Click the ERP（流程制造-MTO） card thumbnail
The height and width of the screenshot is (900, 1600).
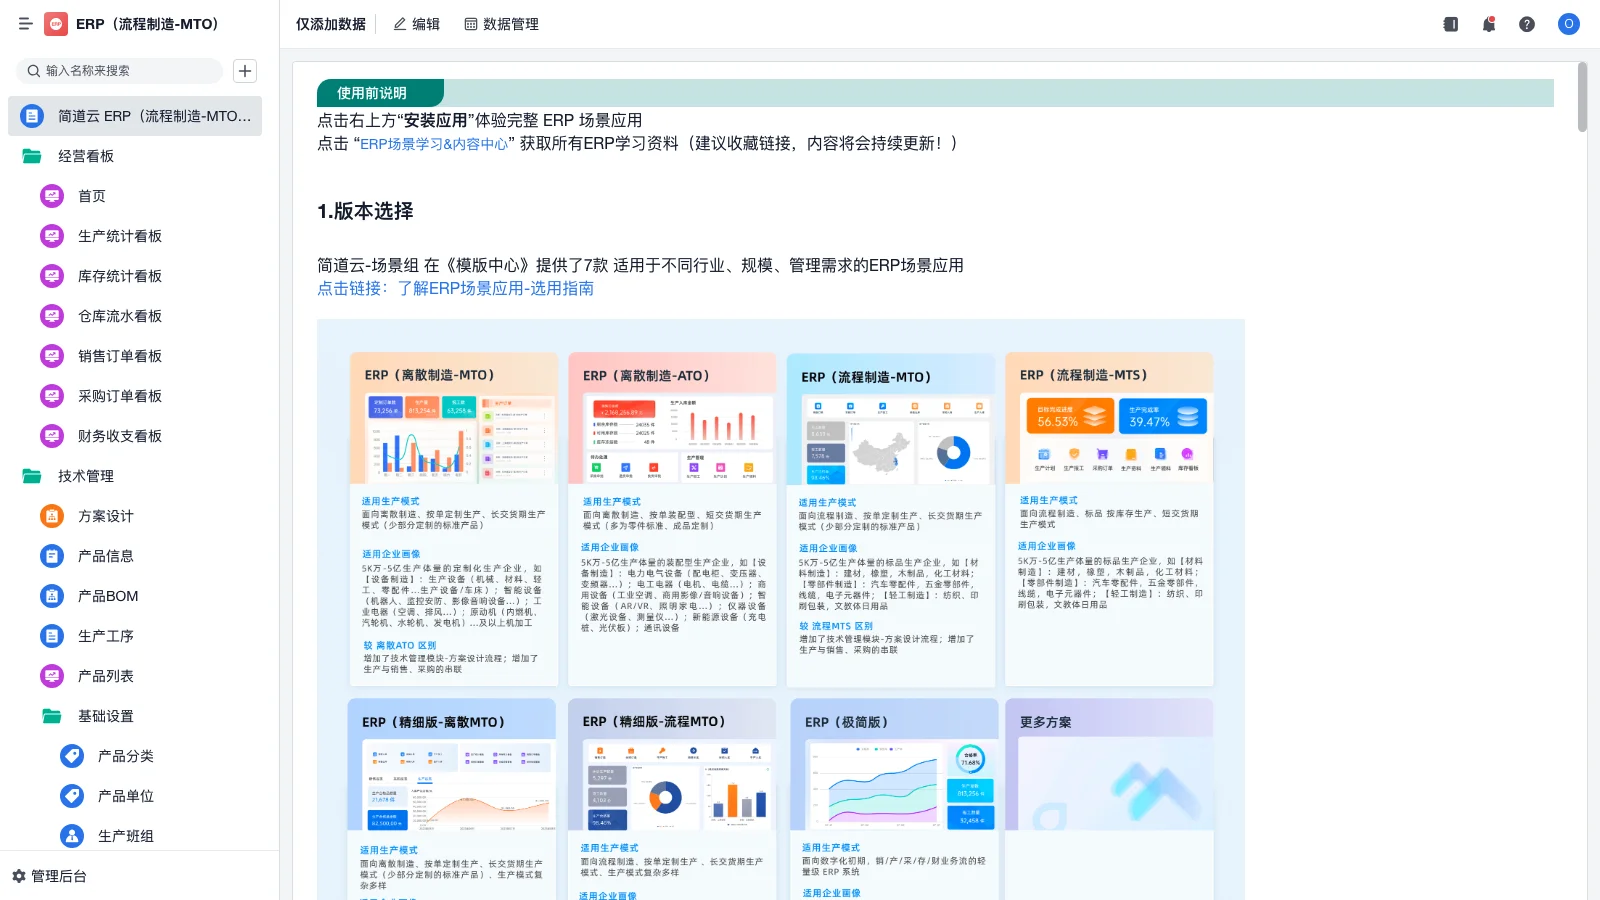click(x=890, y=519)
